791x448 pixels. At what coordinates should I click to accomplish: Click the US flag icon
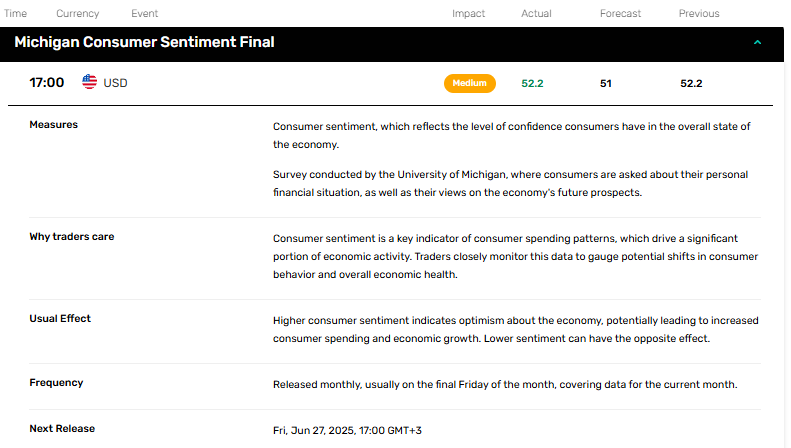(x=89, y=82)
